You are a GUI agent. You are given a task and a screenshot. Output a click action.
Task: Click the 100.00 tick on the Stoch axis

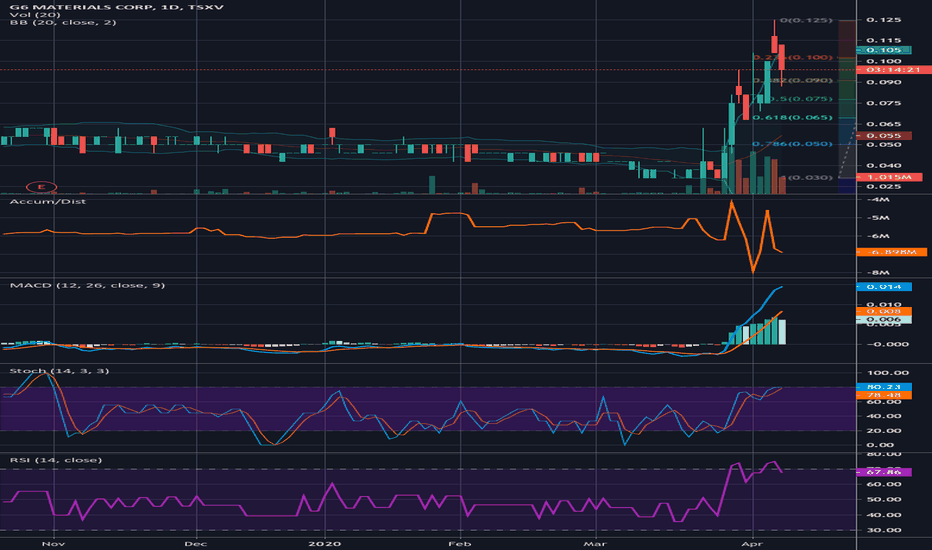click(x=888, y=372)
